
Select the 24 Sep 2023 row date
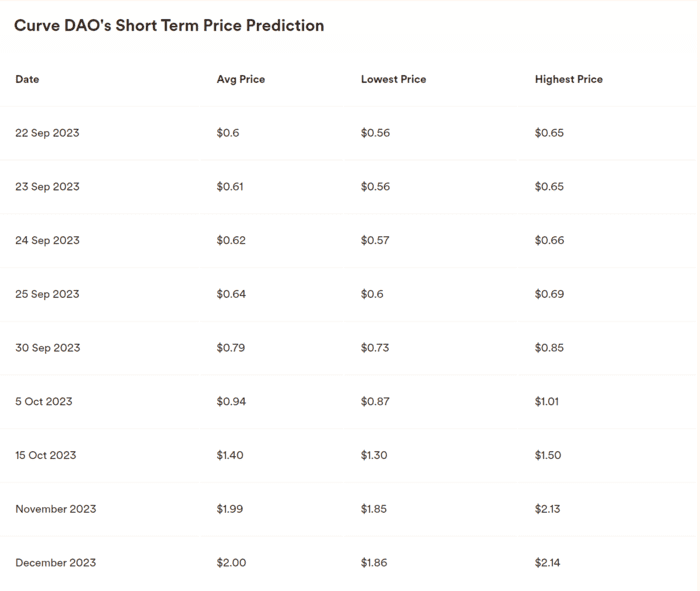[x=47, y=240]
